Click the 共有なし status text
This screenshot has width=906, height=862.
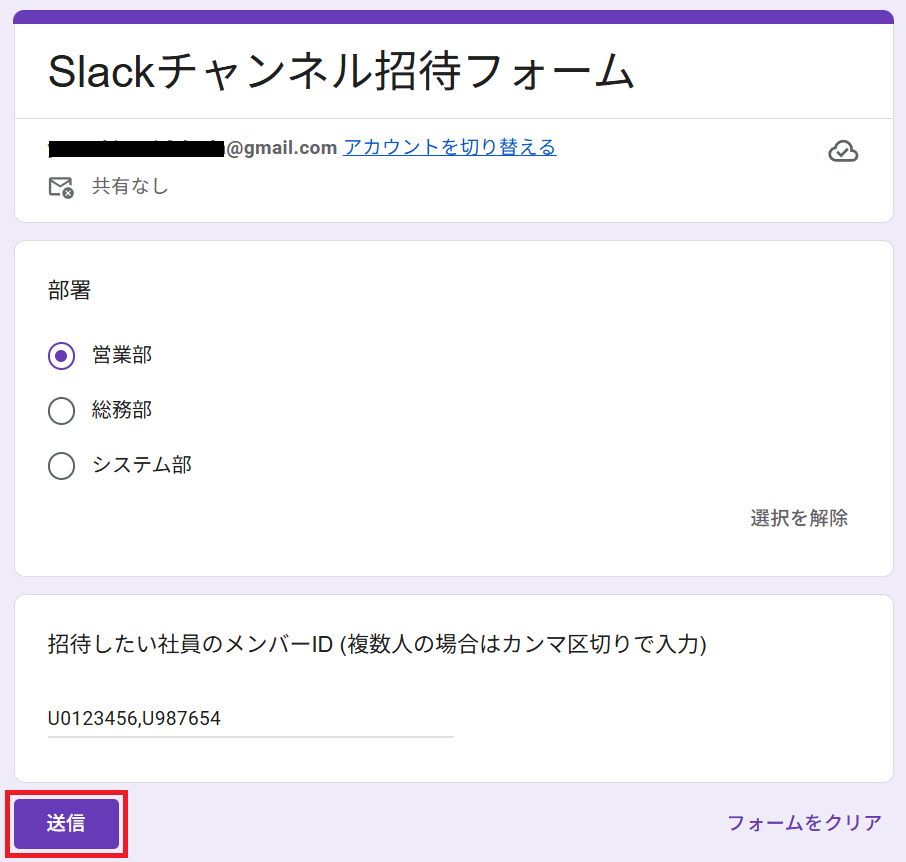tap(130, 186)
